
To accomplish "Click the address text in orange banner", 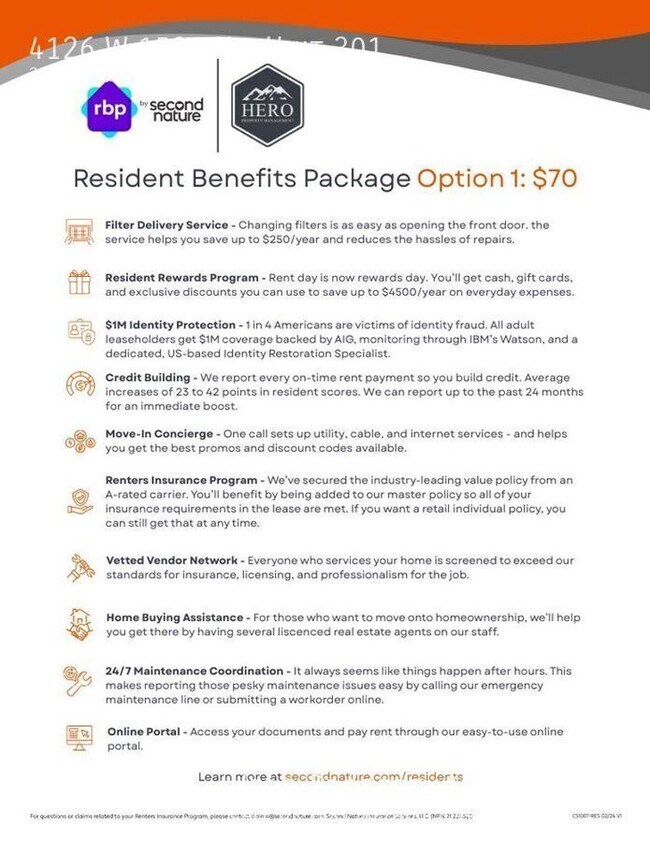I will coord(205,48).
